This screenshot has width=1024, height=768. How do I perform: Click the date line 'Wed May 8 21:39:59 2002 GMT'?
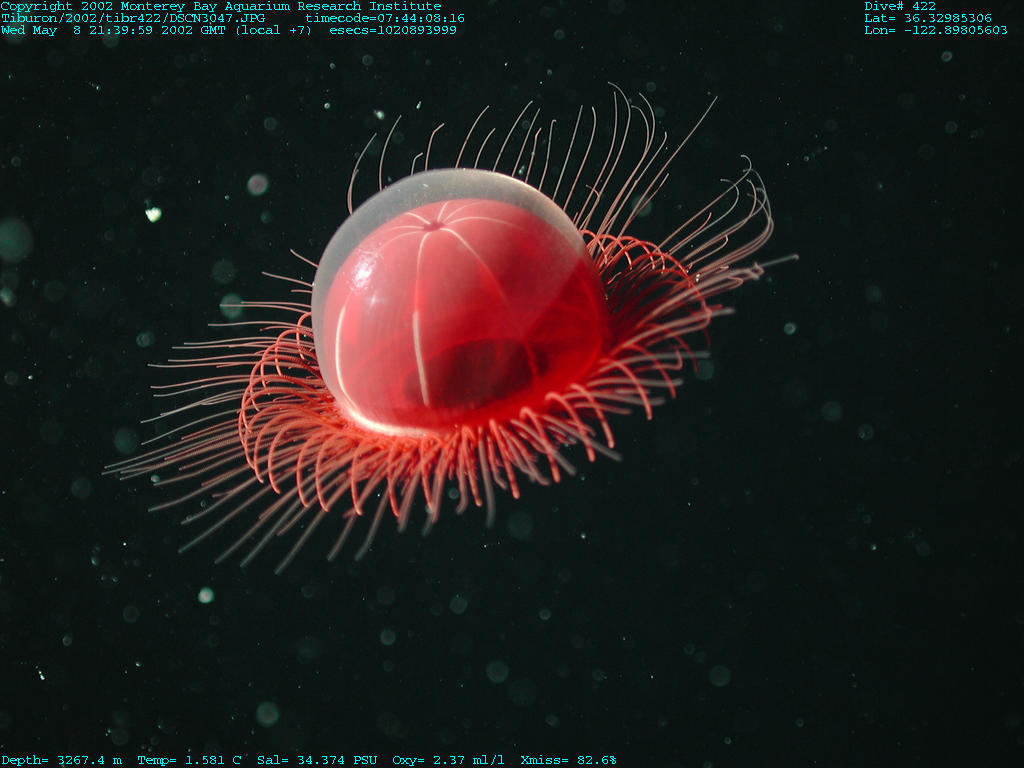pos(113,30)
